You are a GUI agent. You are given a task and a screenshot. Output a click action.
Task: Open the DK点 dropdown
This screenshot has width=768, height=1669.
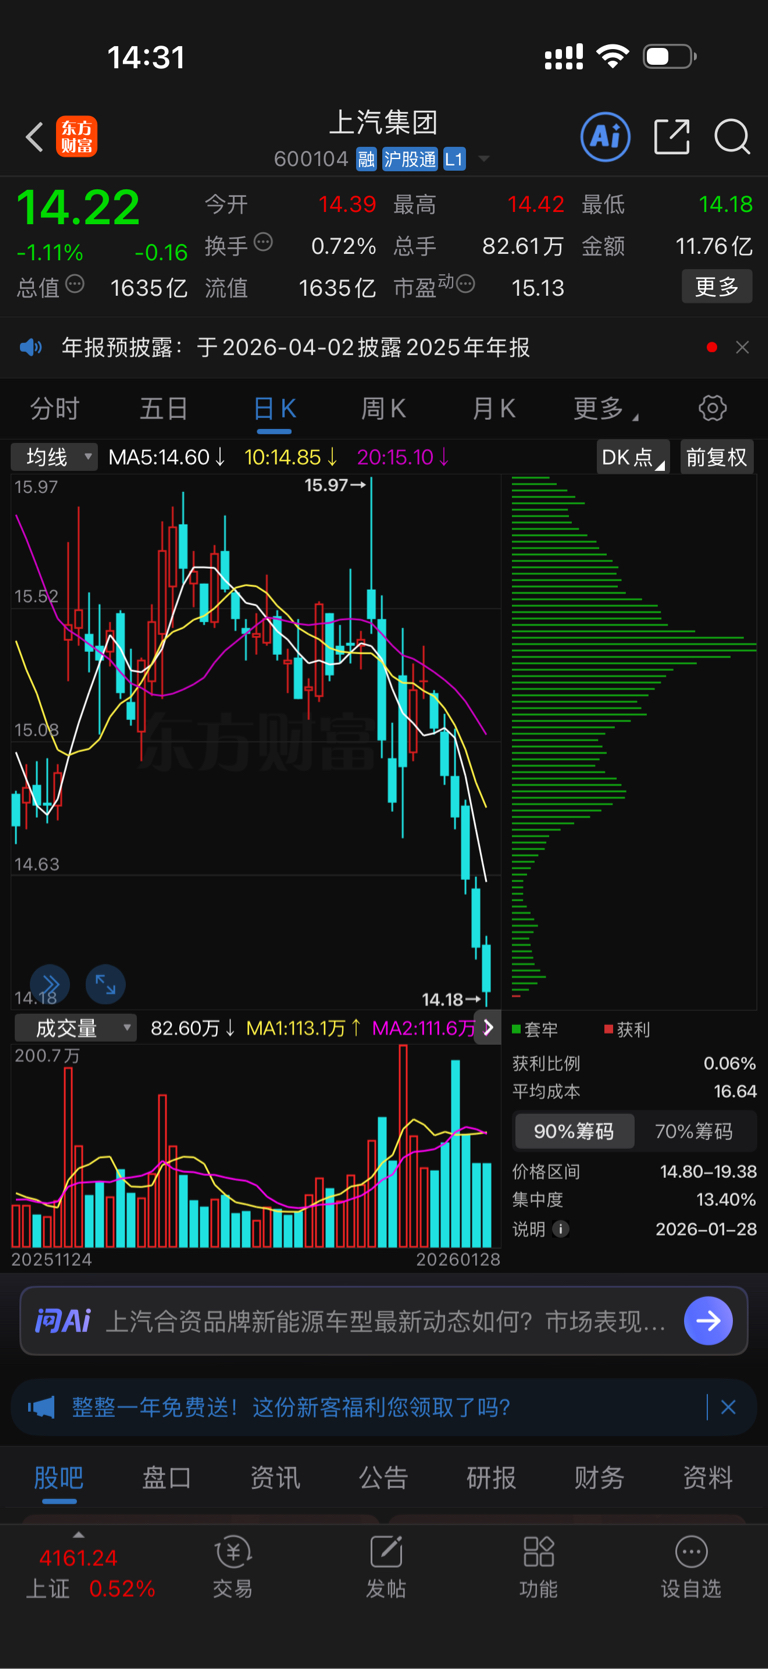634,457
